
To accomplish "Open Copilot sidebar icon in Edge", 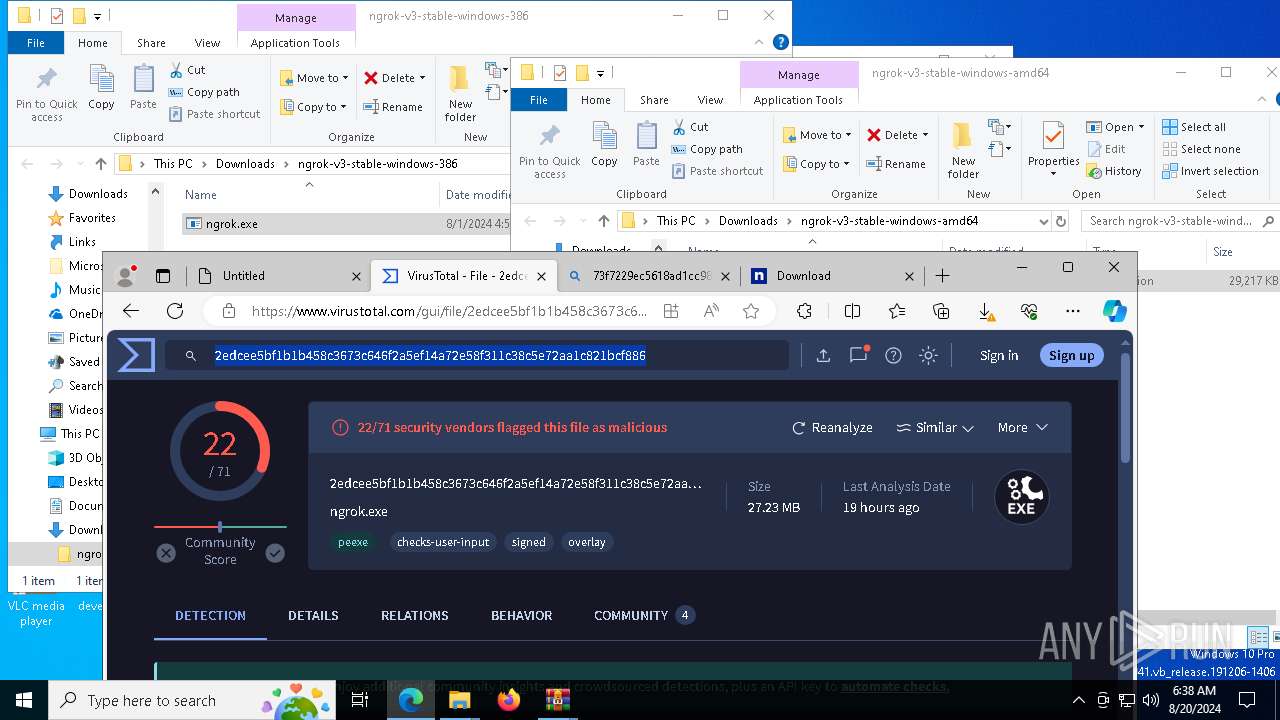I will click(1115, 311).
